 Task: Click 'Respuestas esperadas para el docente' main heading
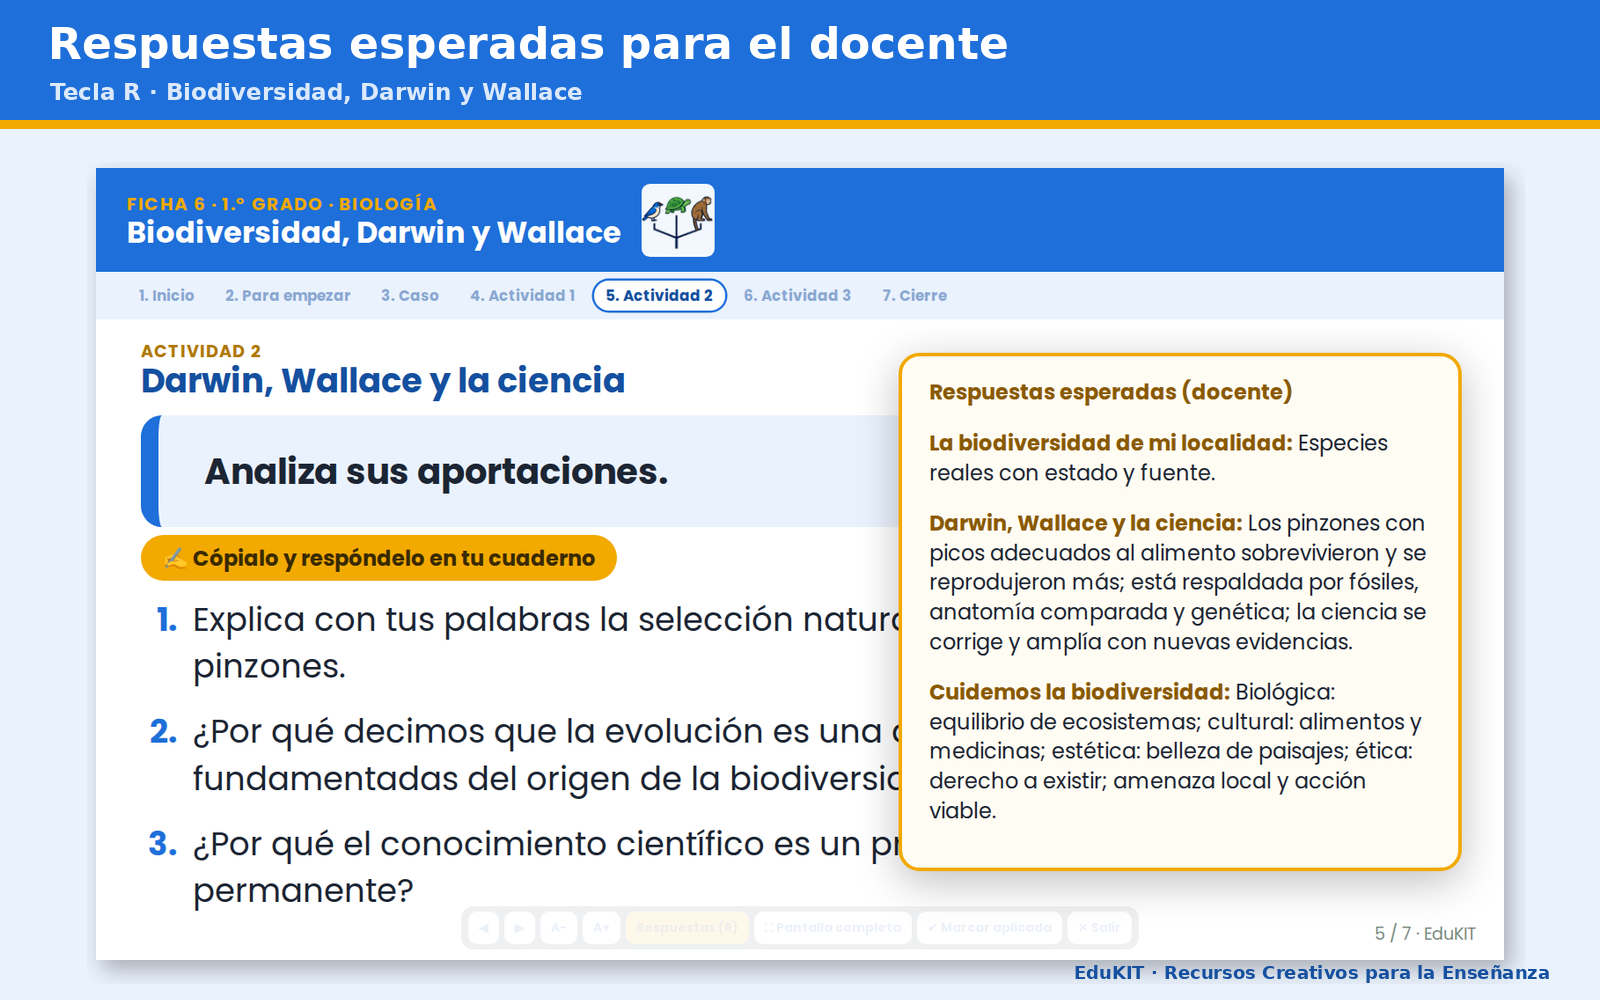pyautogui.click(x=529, y=44)
